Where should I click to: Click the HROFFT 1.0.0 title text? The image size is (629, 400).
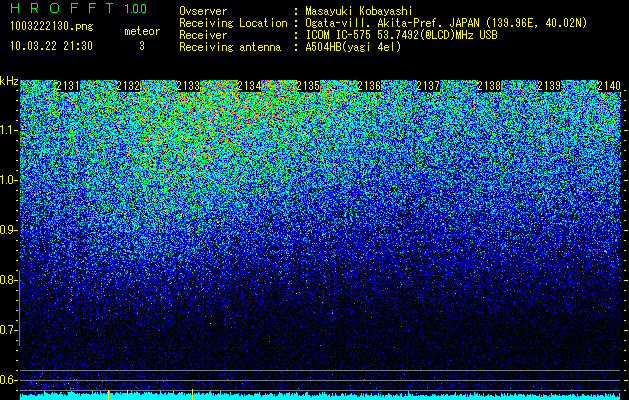[x=79, y=8]
